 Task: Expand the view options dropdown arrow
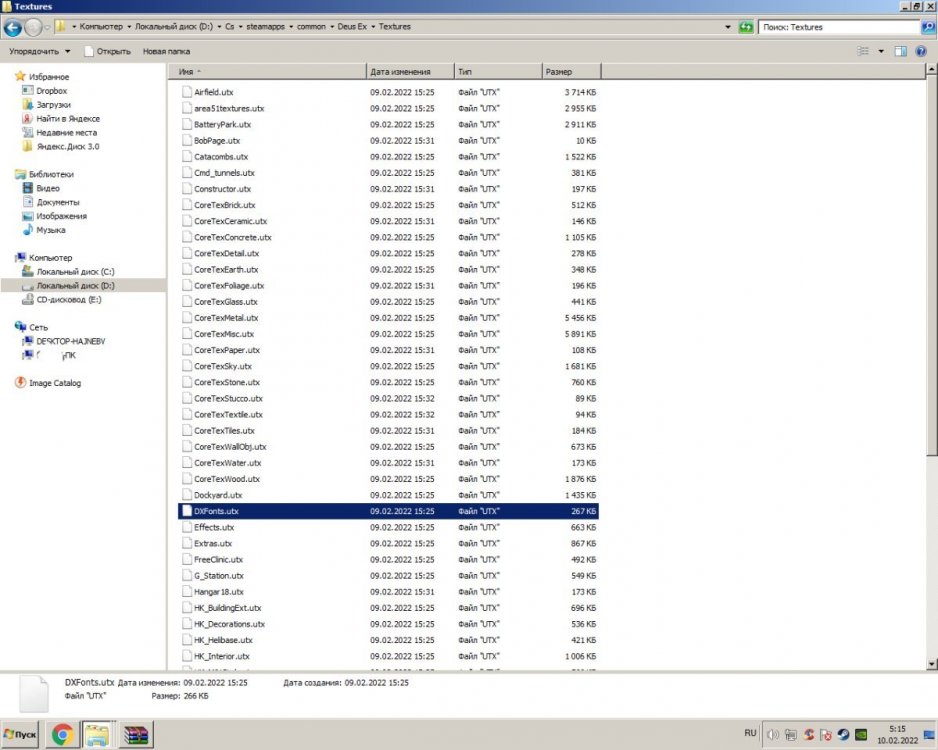click(881, 51)
